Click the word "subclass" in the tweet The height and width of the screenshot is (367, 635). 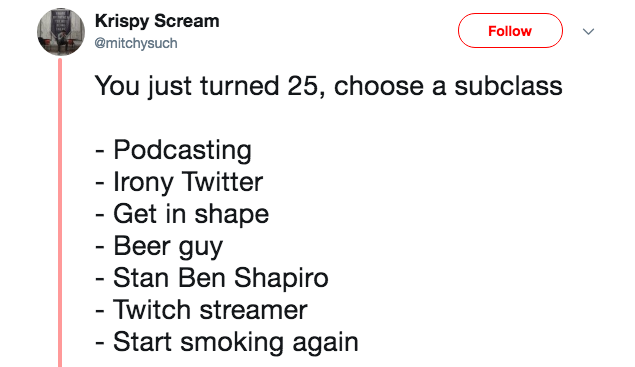508,86
